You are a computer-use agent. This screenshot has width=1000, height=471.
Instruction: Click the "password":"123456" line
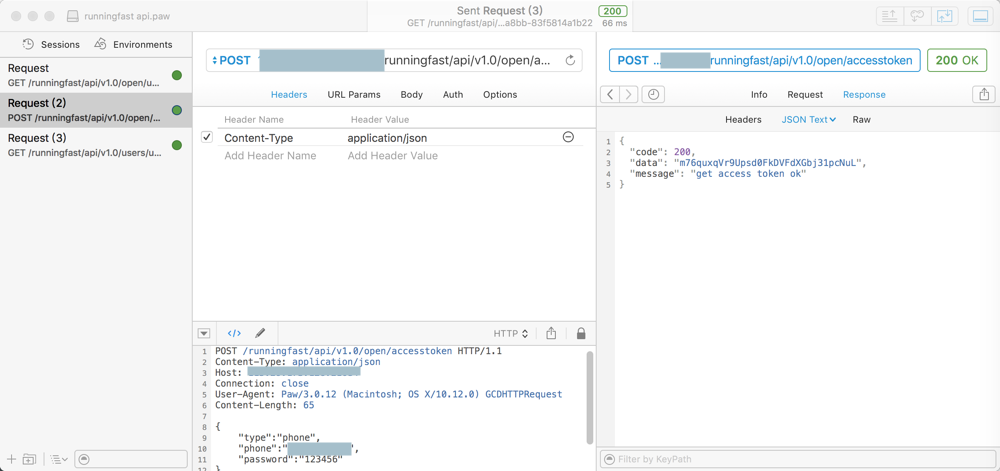pos(290,460)
